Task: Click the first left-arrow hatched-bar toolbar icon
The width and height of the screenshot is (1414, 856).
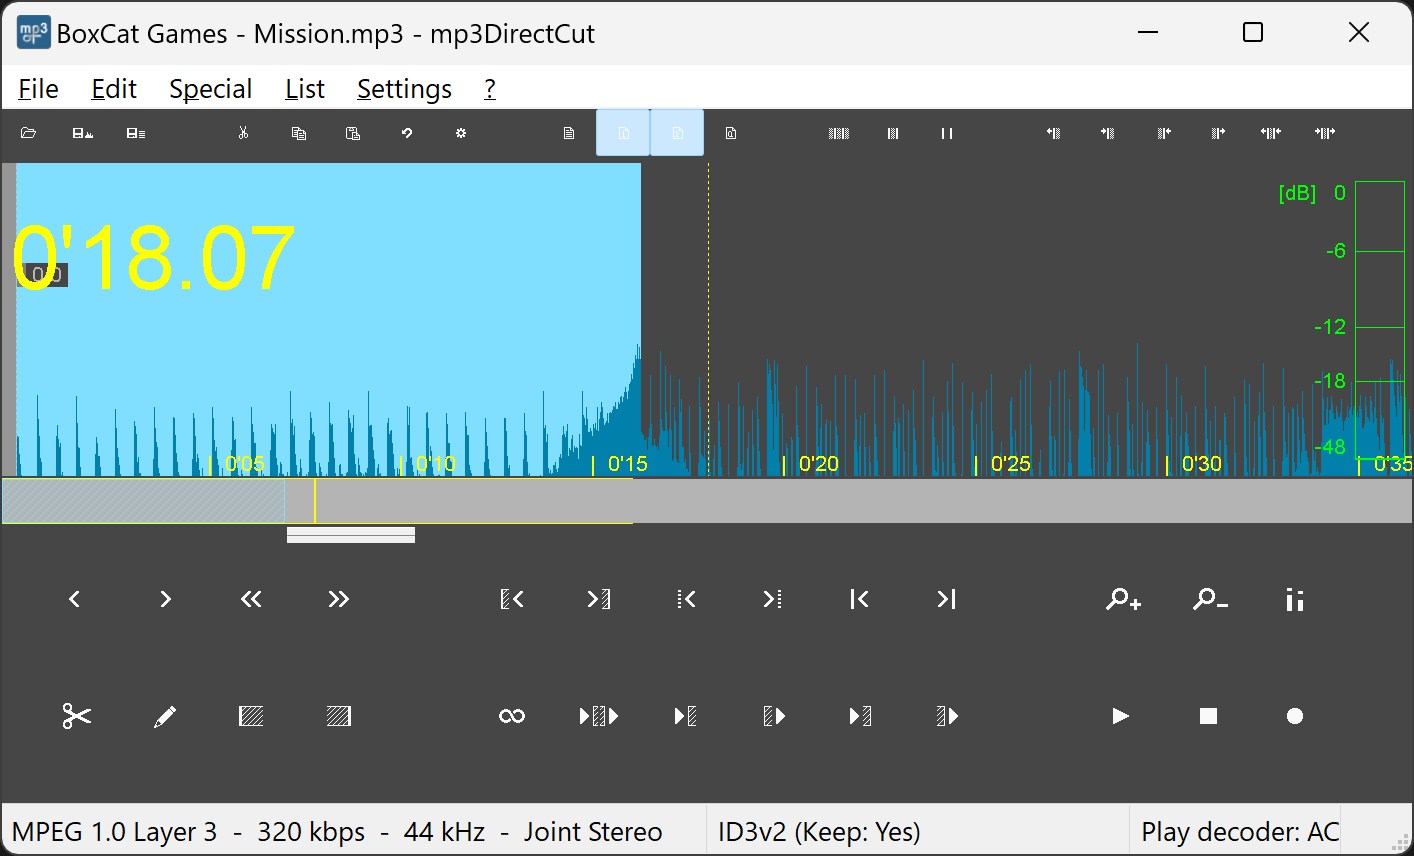Action: [1054, 133]
